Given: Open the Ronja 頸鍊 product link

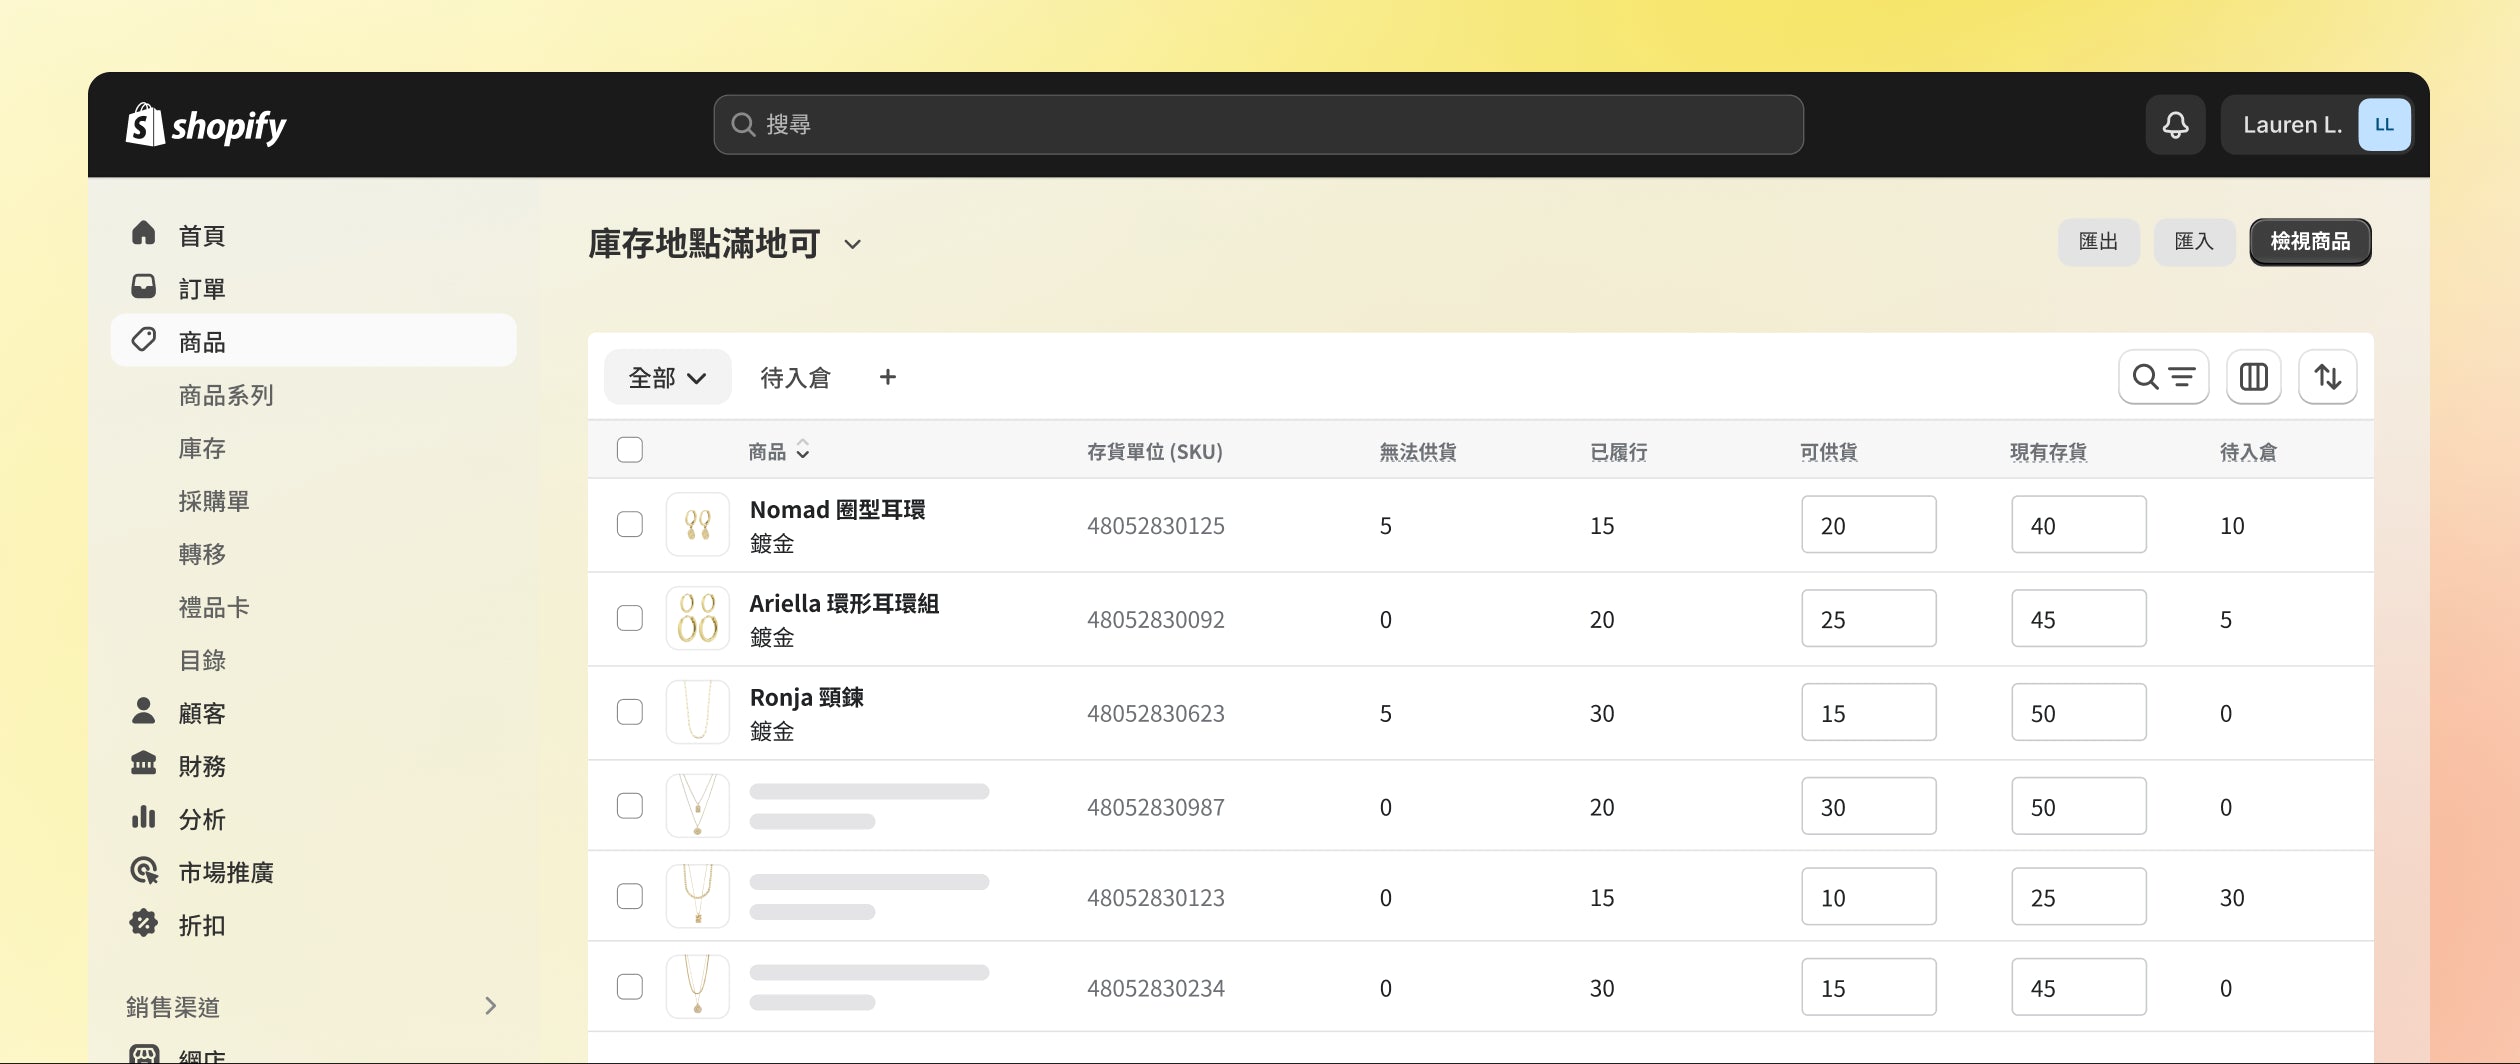Looking at the screenshot, I should click(x=806, y=697).
